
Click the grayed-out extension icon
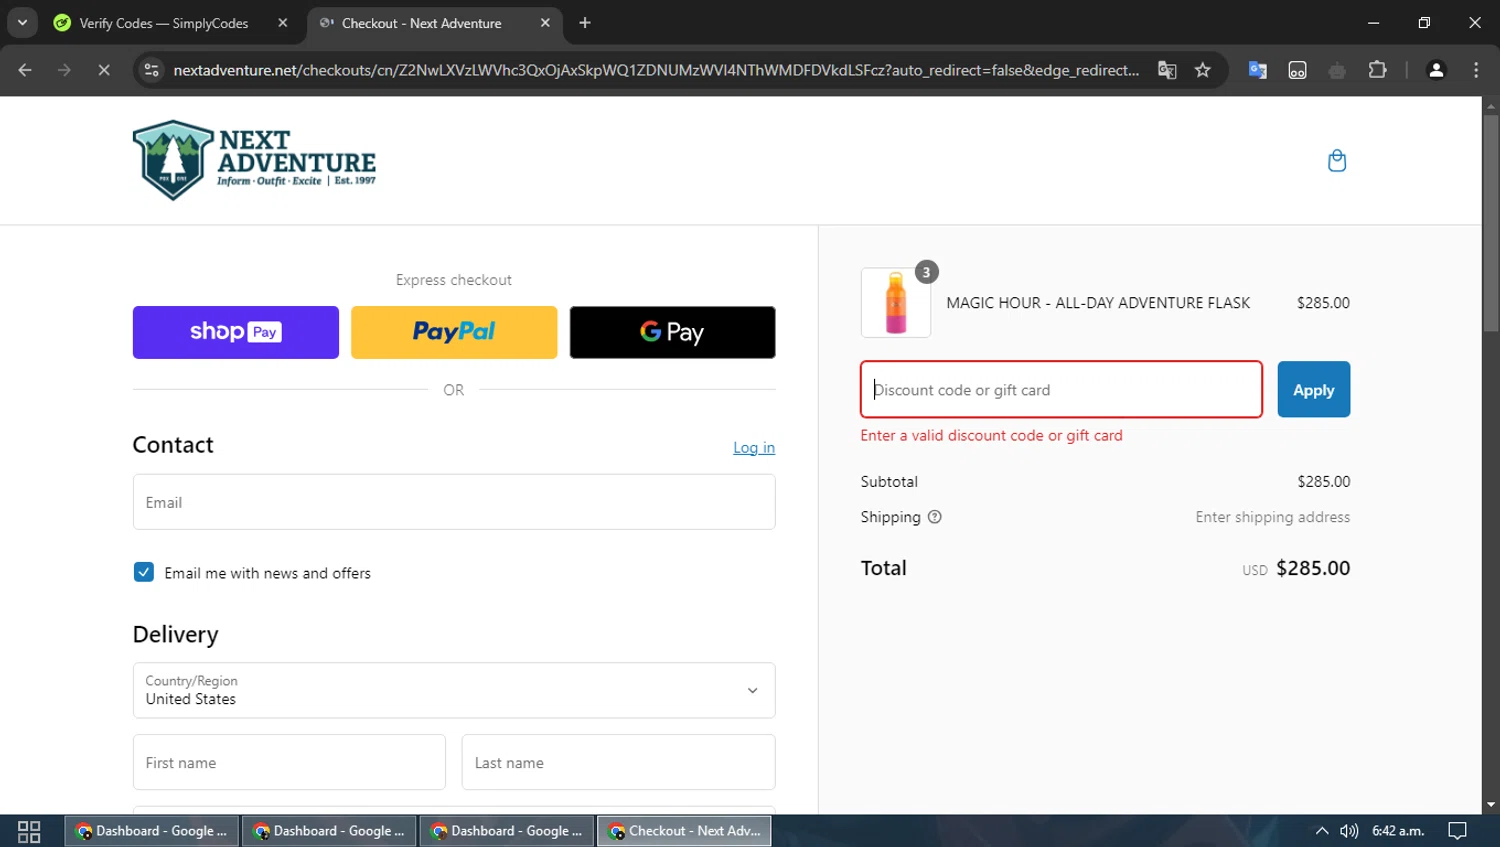pos(1337,70)
